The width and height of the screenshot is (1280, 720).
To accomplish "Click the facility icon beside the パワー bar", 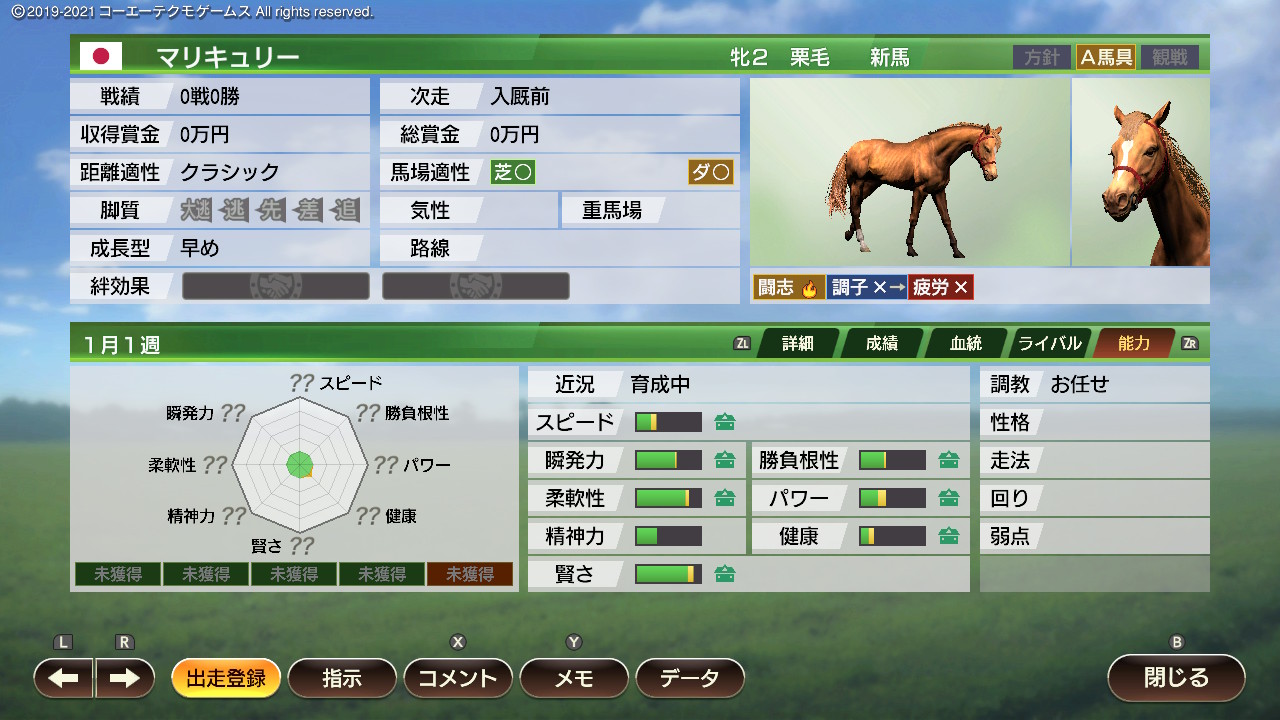I will (x=949, y=498).
